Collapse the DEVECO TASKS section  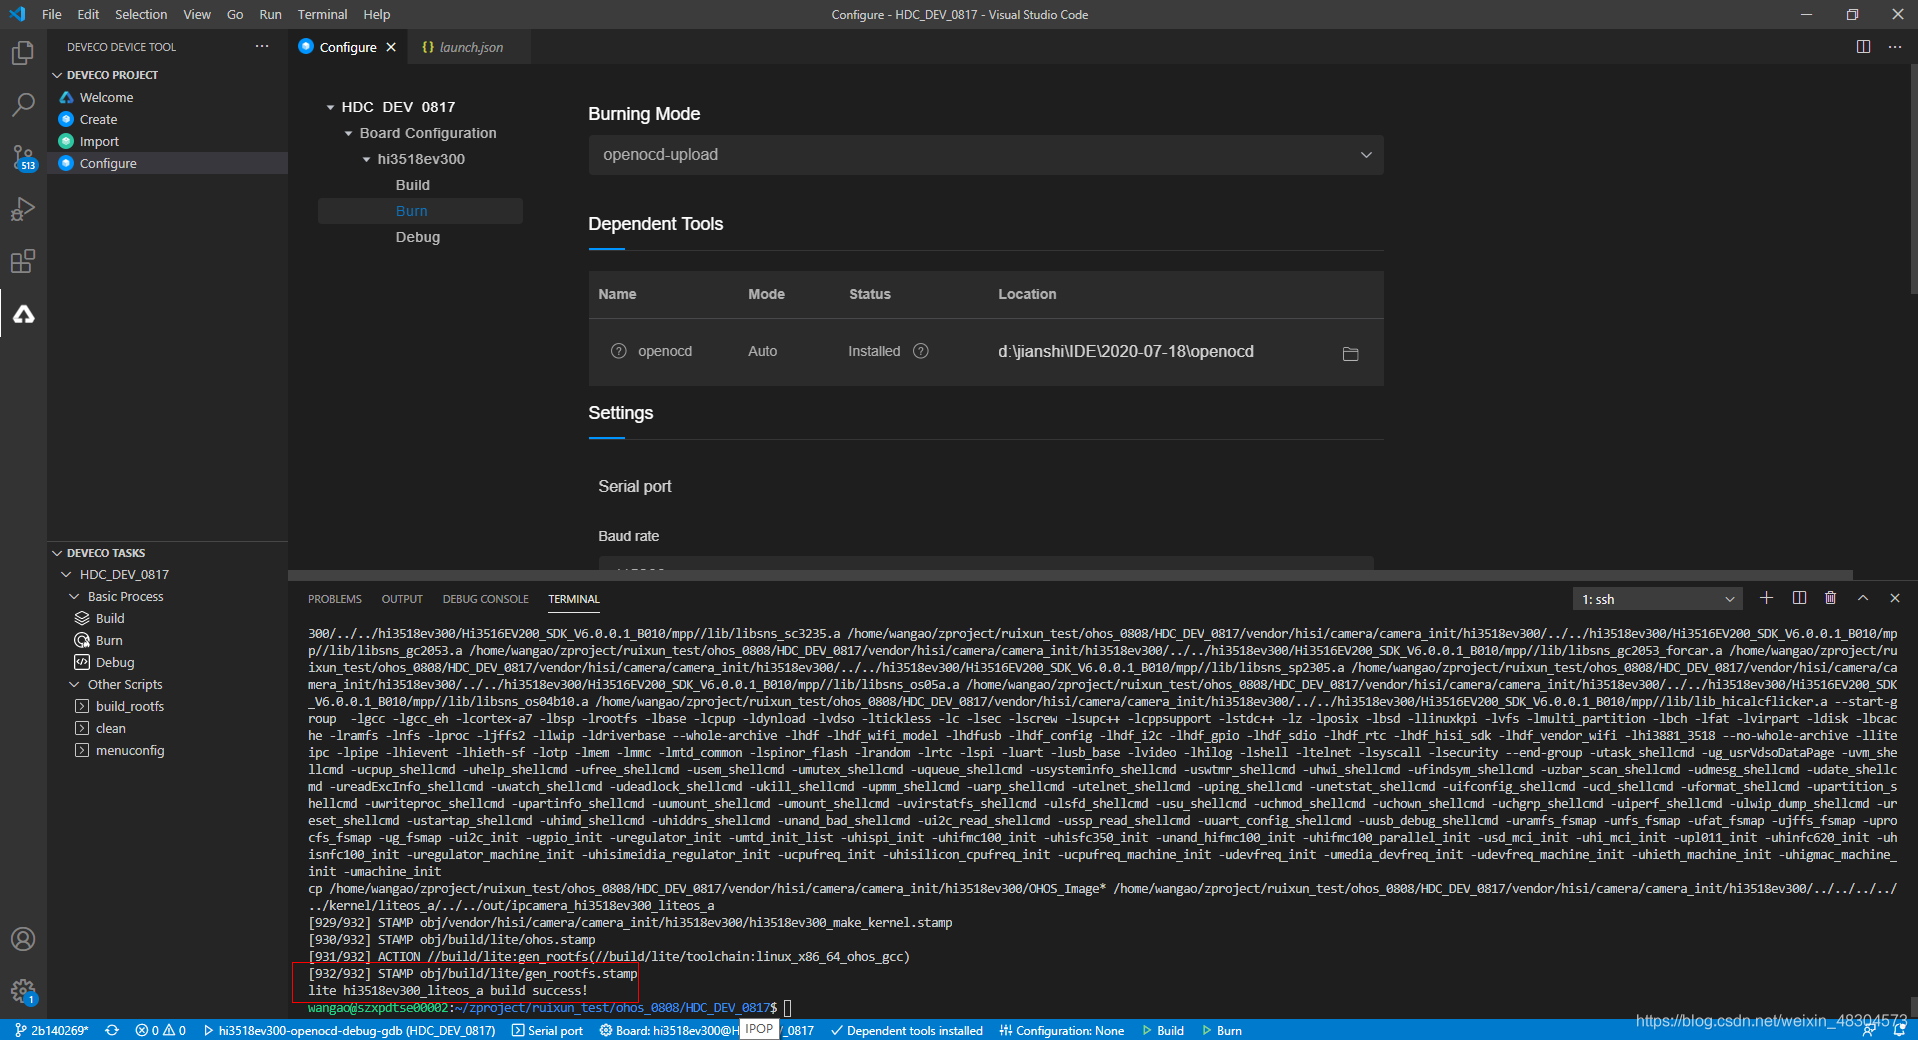(x=57, y=553)
